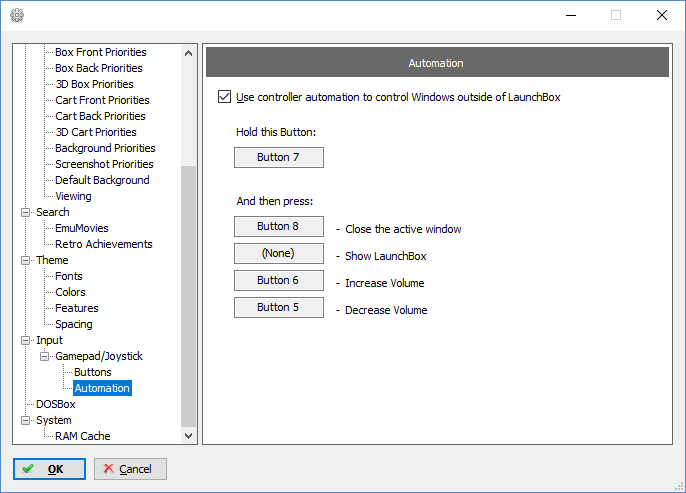Image resolution: width=686 pixels, height=493 pixels.
Task: Open EmuMovies settings
Action: point(81,228)
